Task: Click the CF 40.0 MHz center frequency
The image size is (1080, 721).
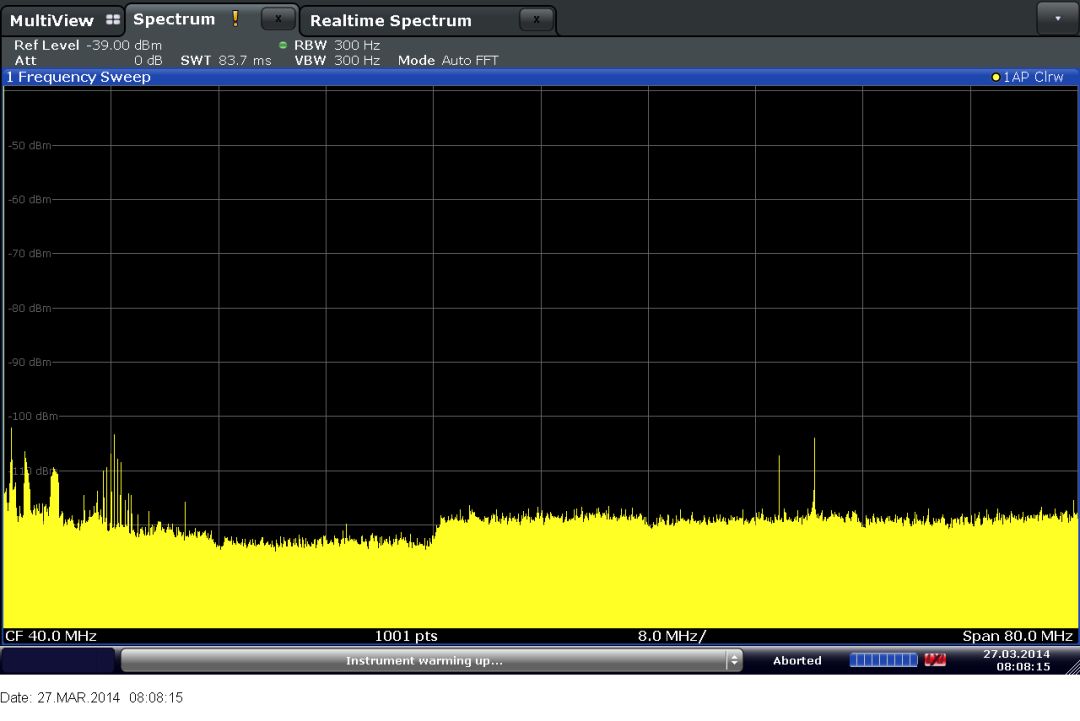Action: click(51, 636)
